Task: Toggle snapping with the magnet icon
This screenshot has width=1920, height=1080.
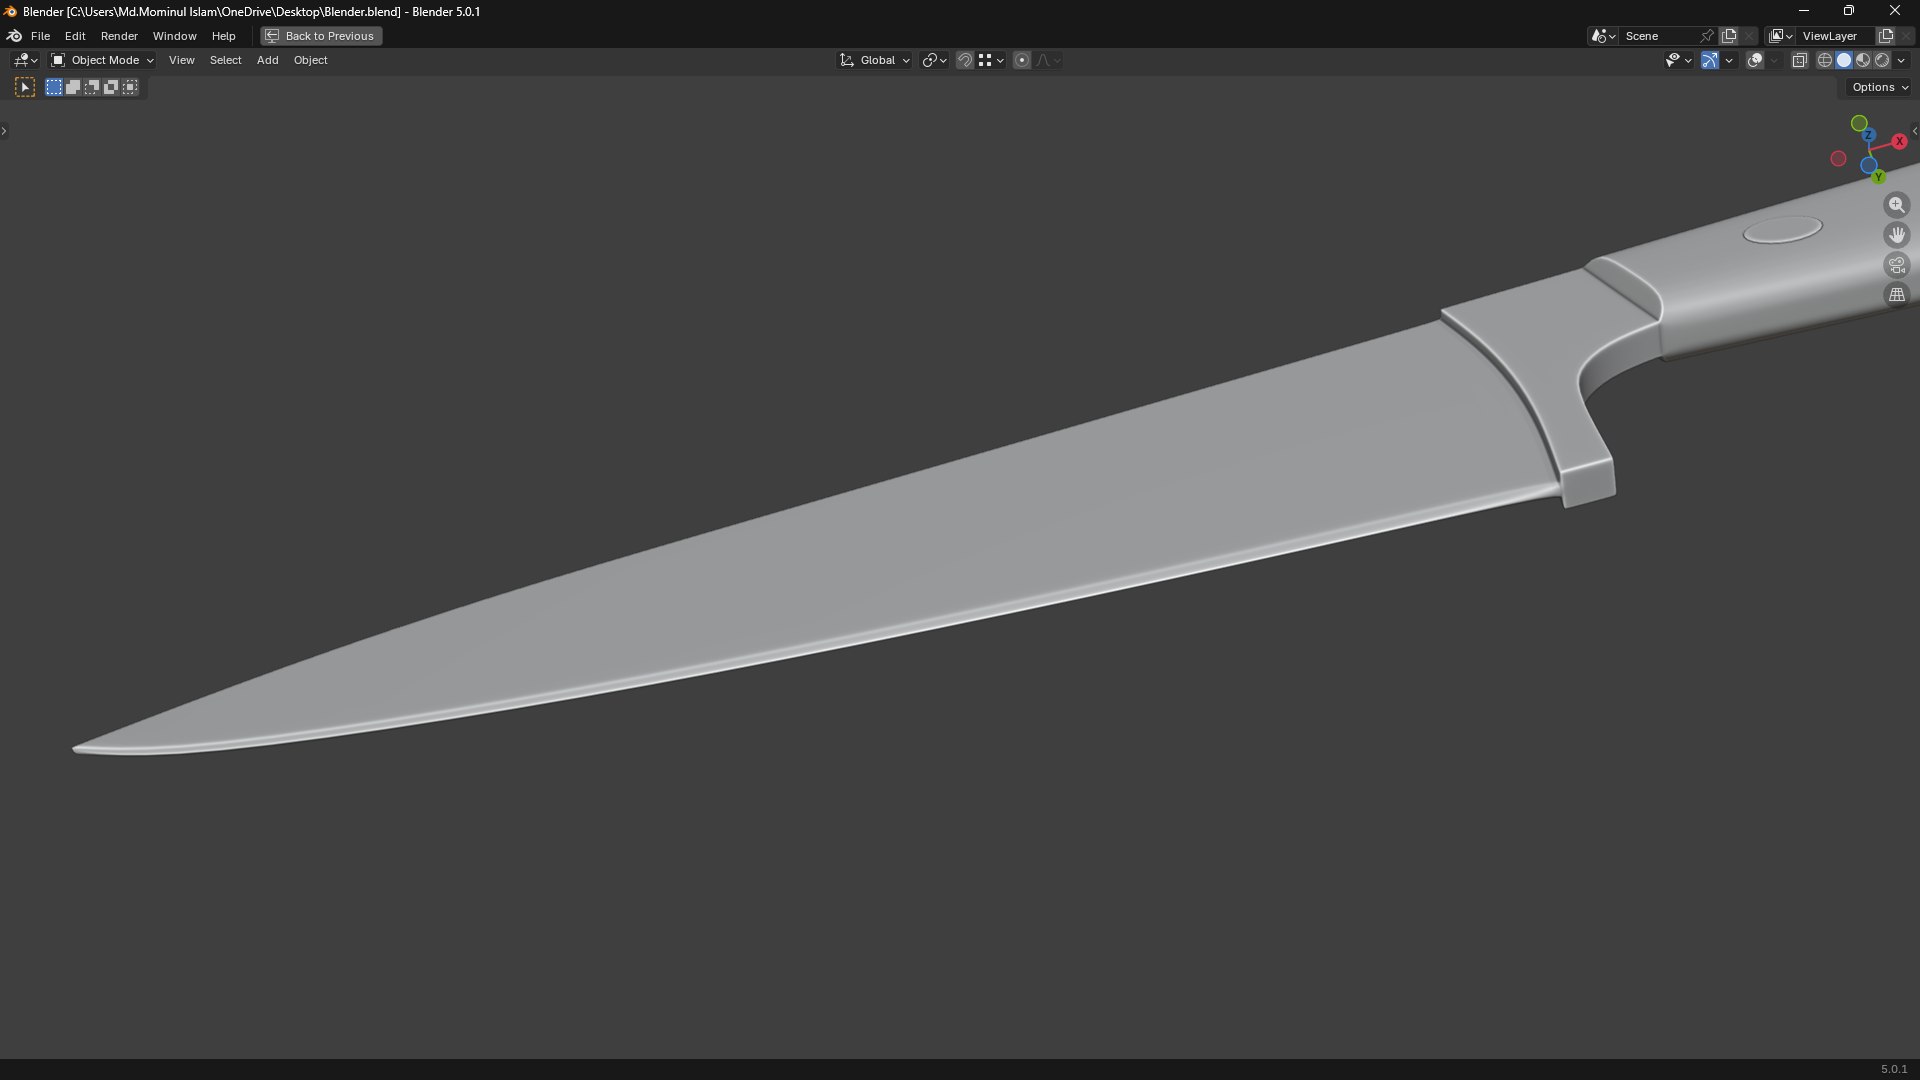Action: (x=965, y=61)
